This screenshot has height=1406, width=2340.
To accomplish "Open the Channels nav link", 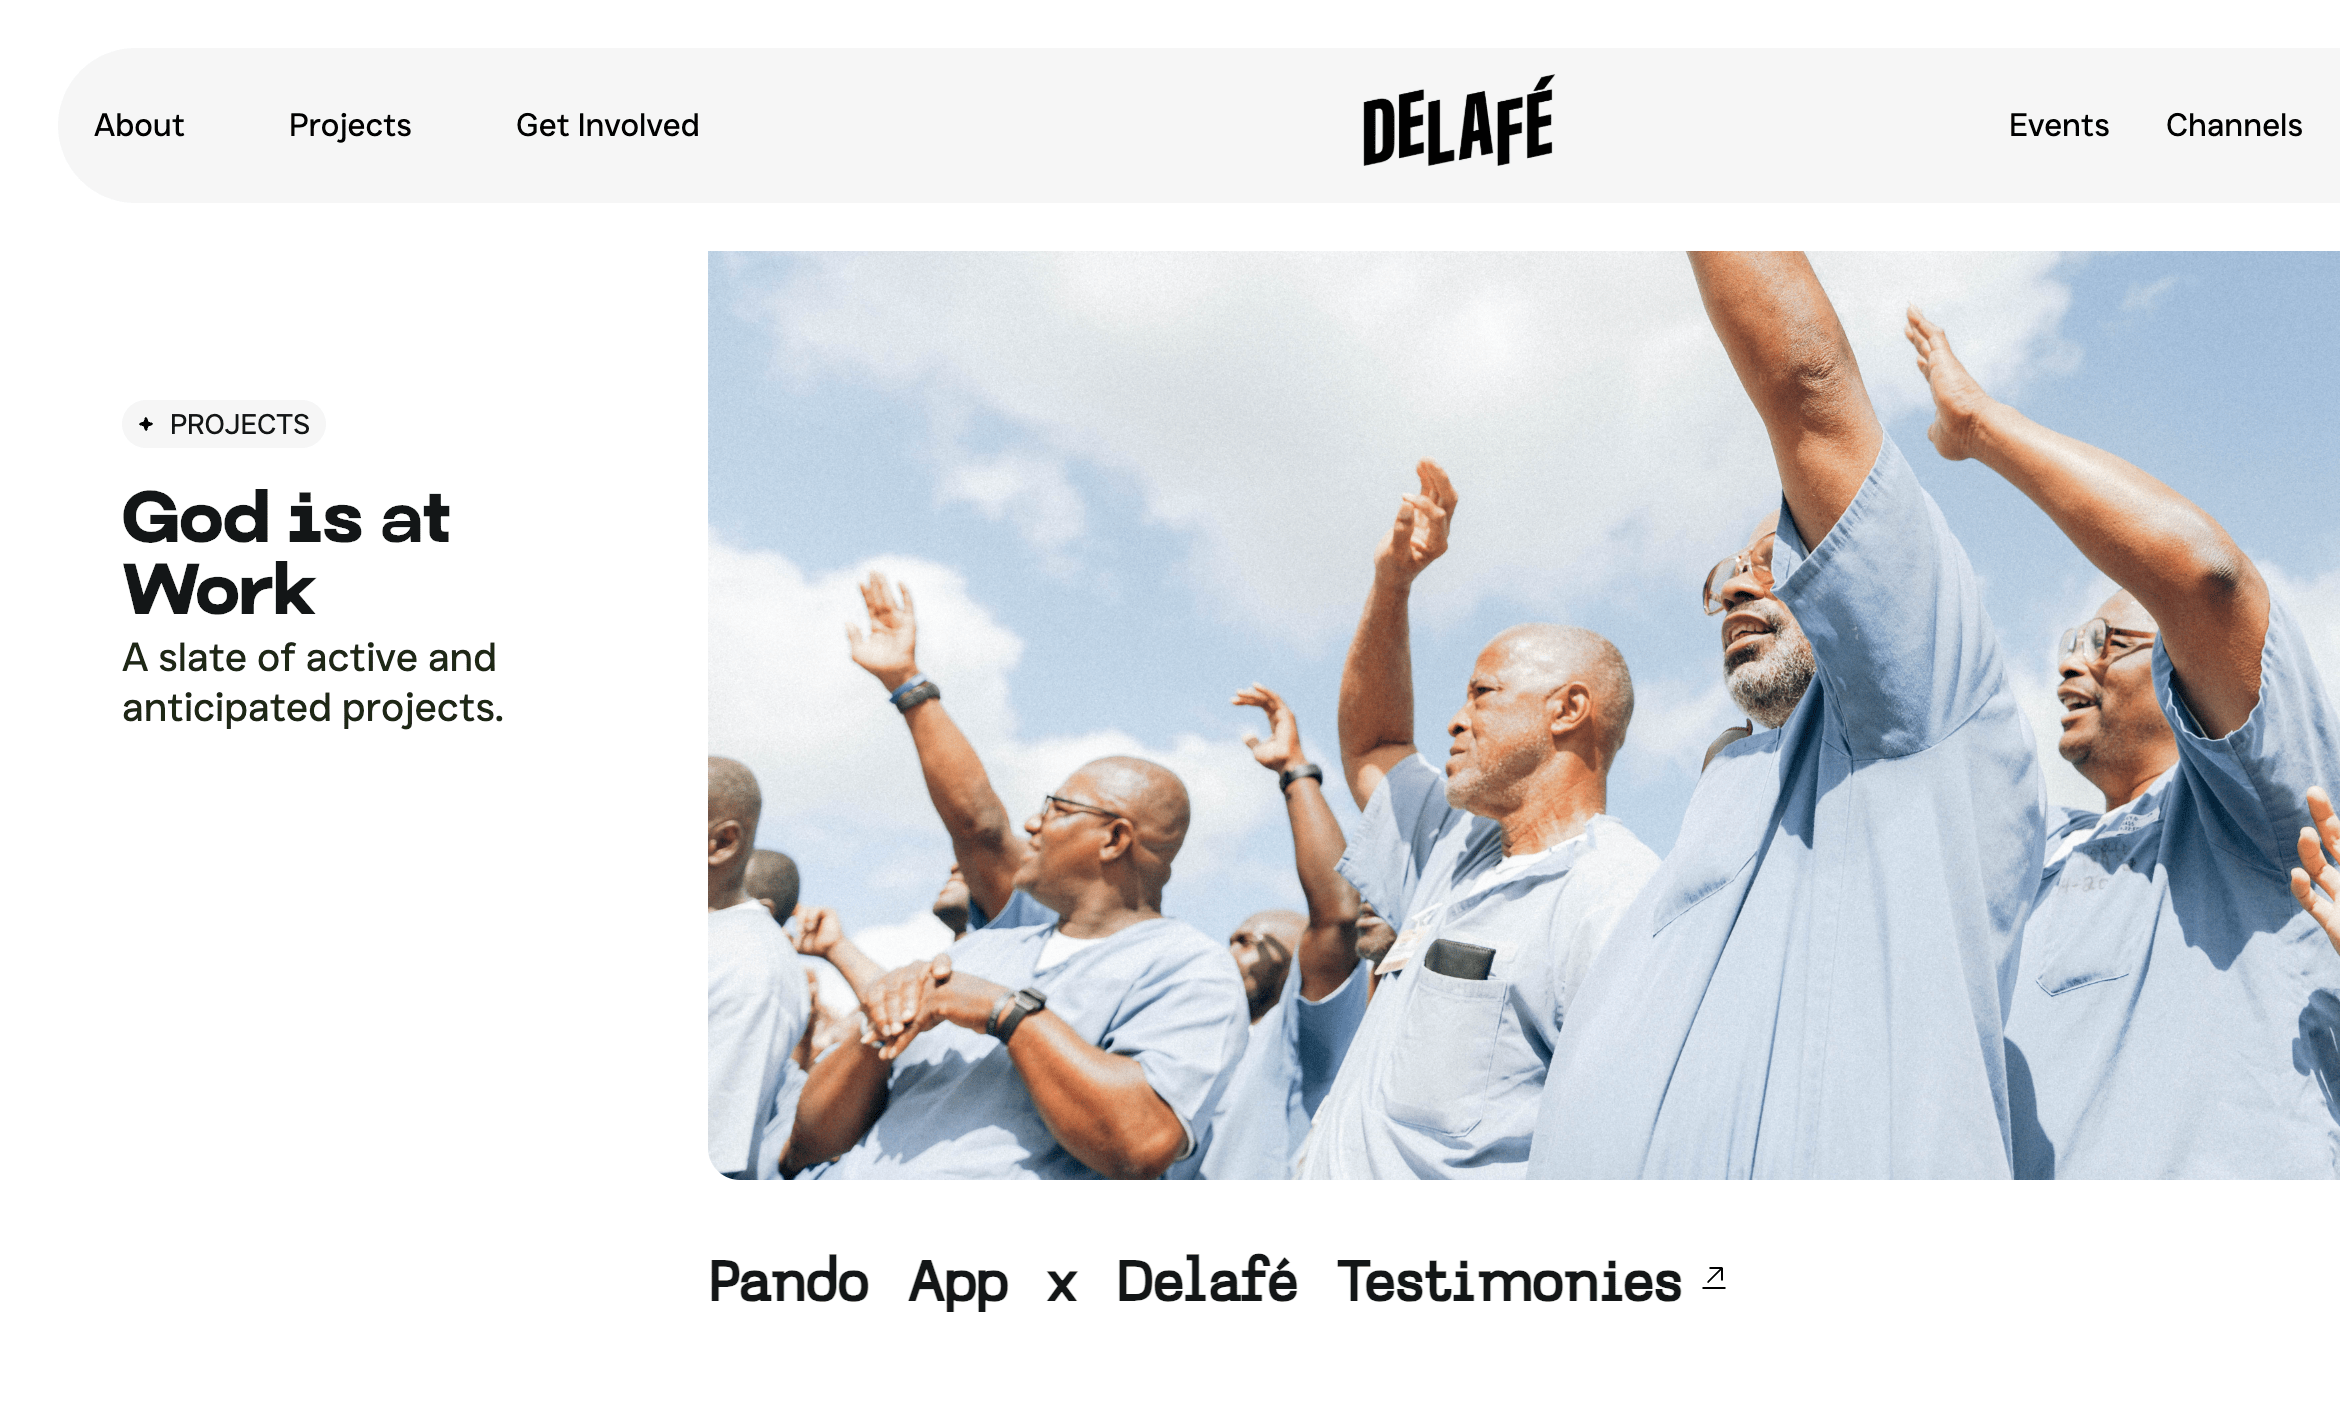I will [2233, 125].
